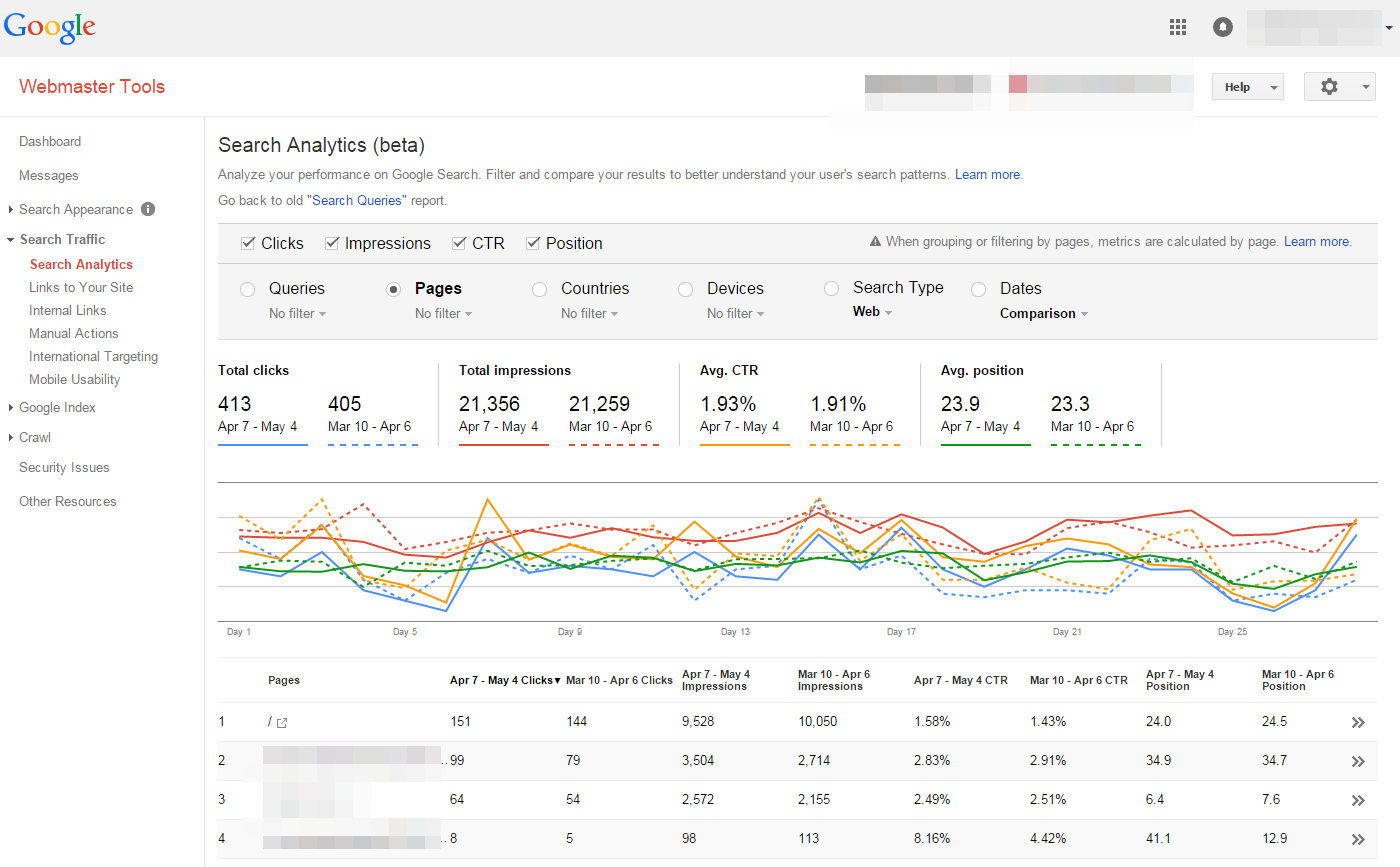Open the settings gear menu
The height and width of the screenshot is (867, 1400).
tap(1339, 87)
